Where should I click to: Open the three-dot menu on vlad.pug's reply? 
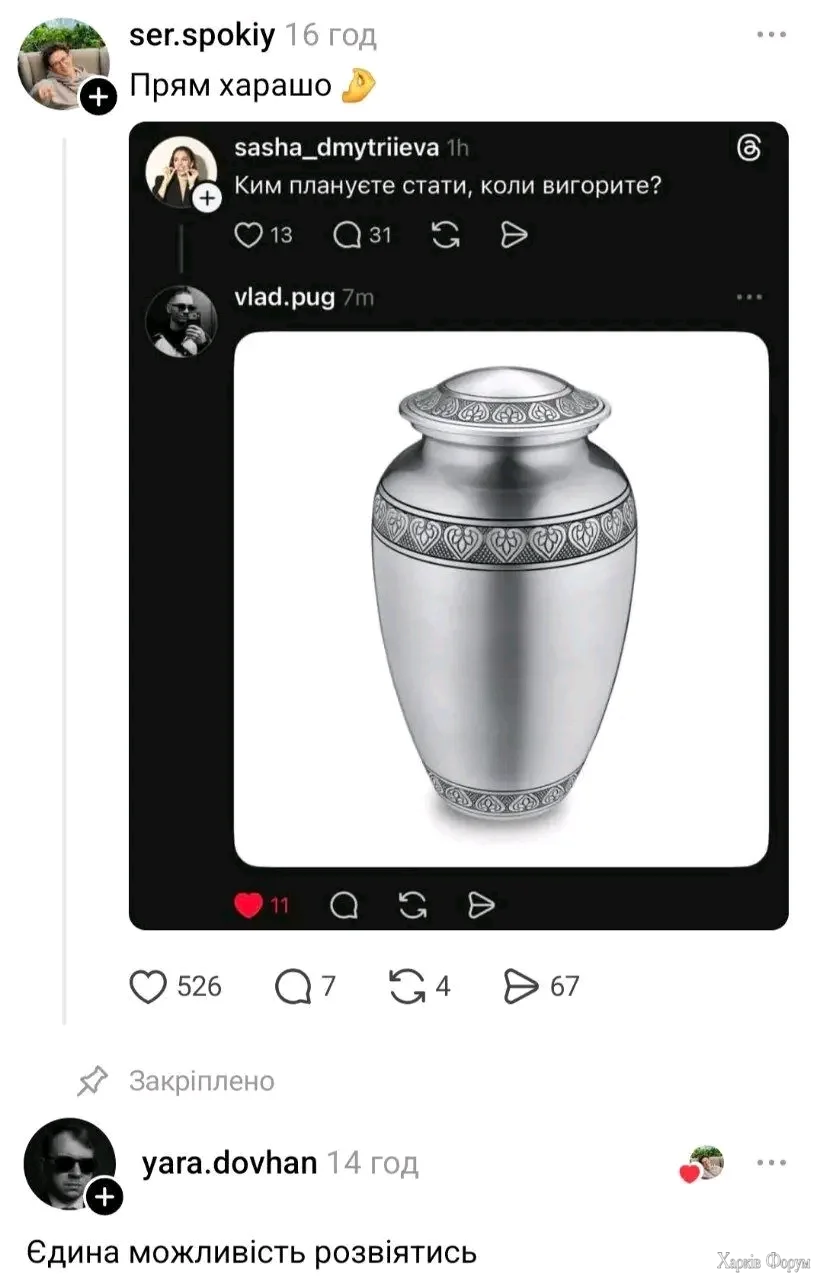click(x=748, y=297)
